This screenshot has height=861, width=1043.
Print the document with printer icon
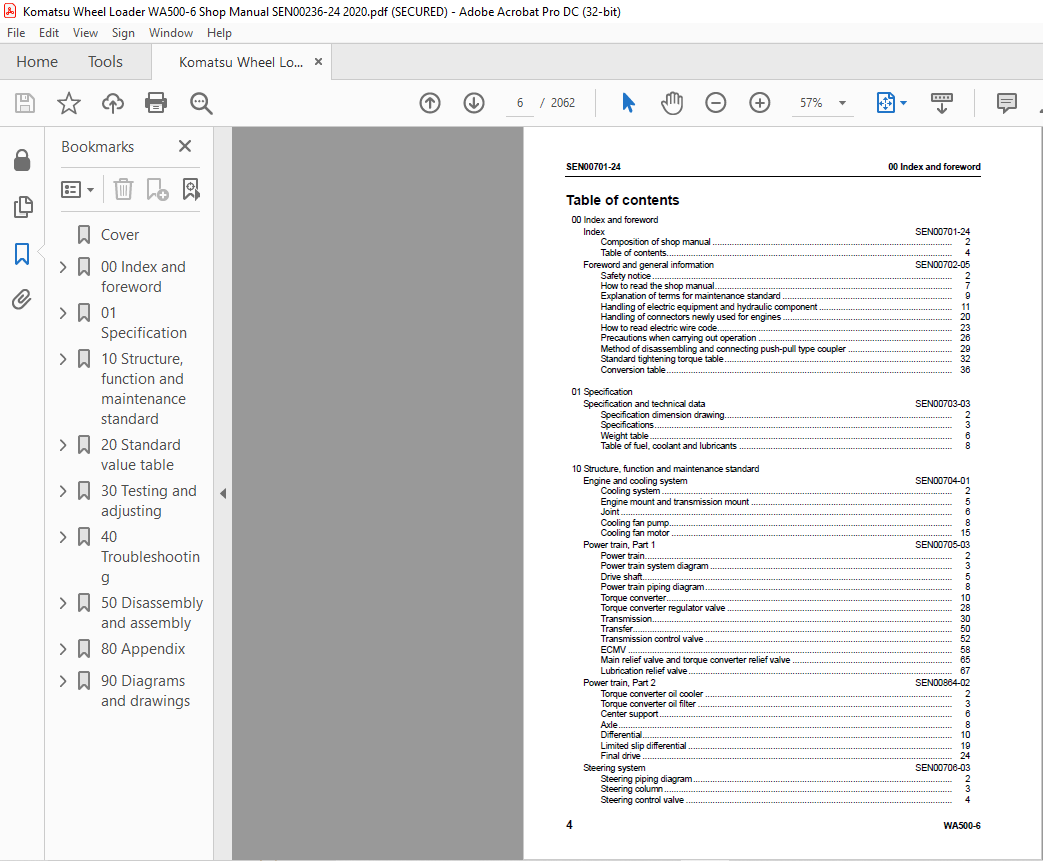coord(156,103)
